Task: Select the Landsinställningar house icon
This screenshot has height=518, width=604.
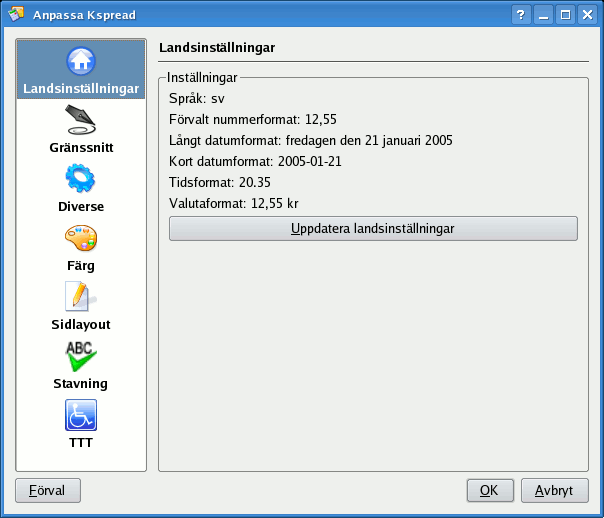Action: (81, 62)
